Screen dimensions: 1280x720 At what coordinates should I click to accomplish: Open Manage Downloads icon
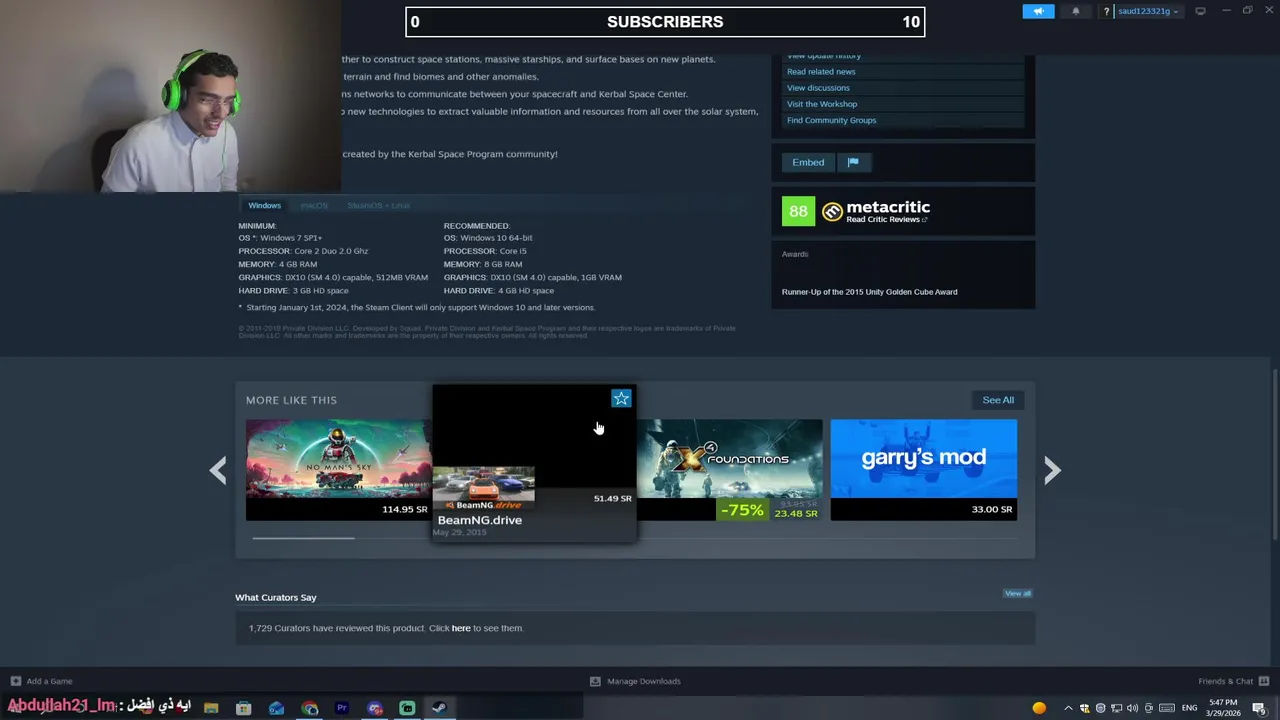pos(595,681)
